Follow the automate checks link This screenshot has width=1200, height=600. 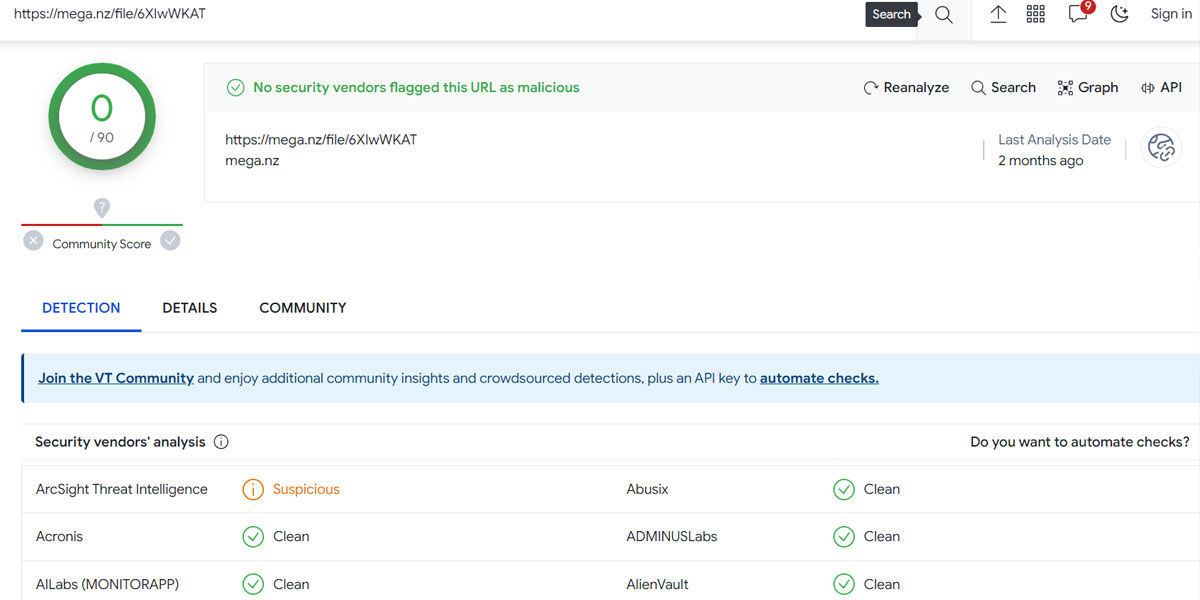pyautogui.click(x=819, y=378)
